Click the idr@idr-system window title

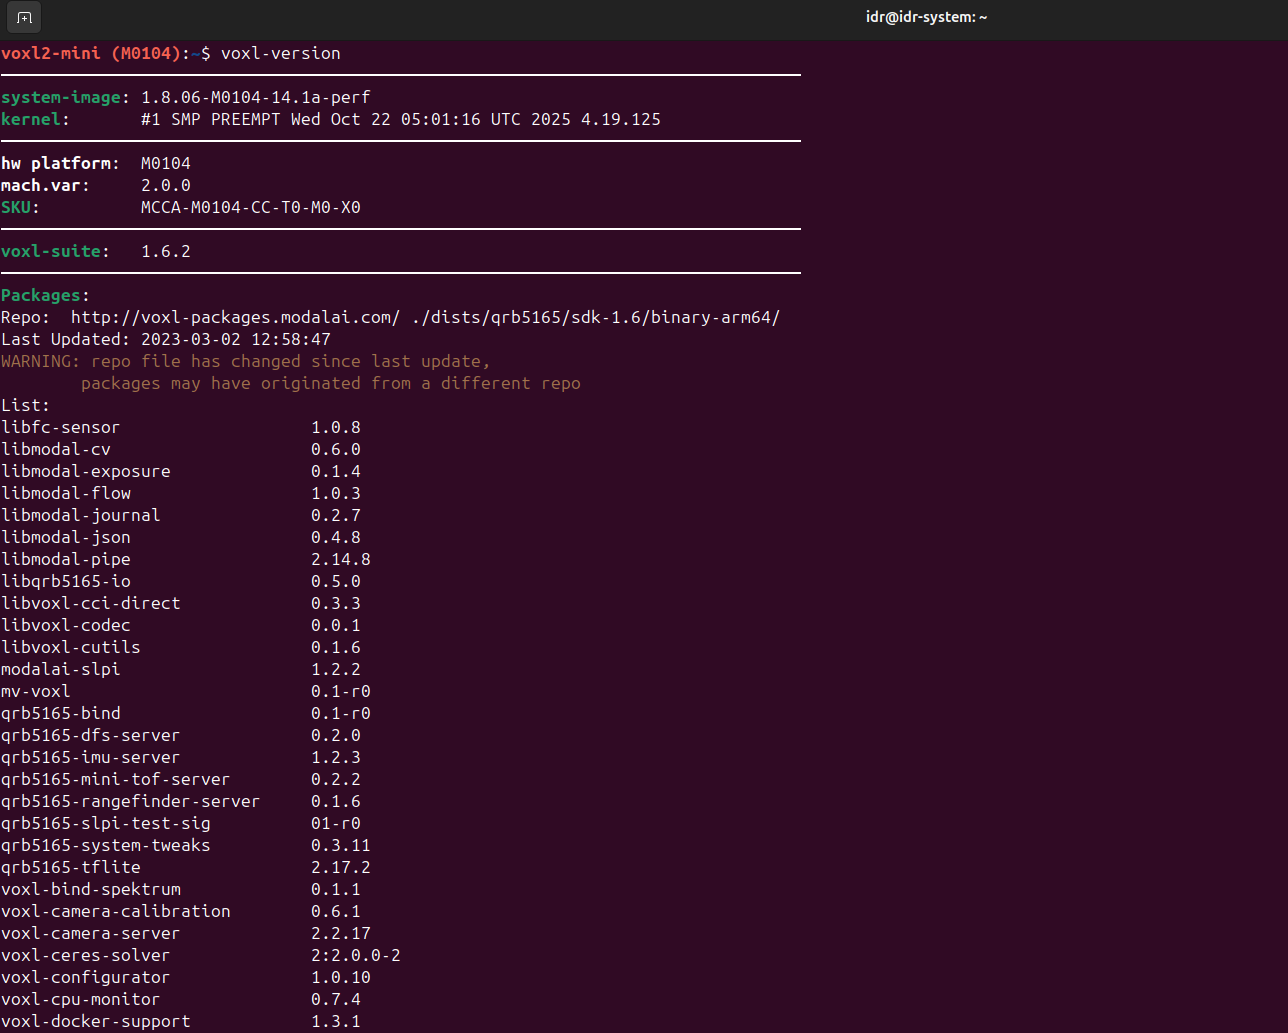[x=926, y=17]
